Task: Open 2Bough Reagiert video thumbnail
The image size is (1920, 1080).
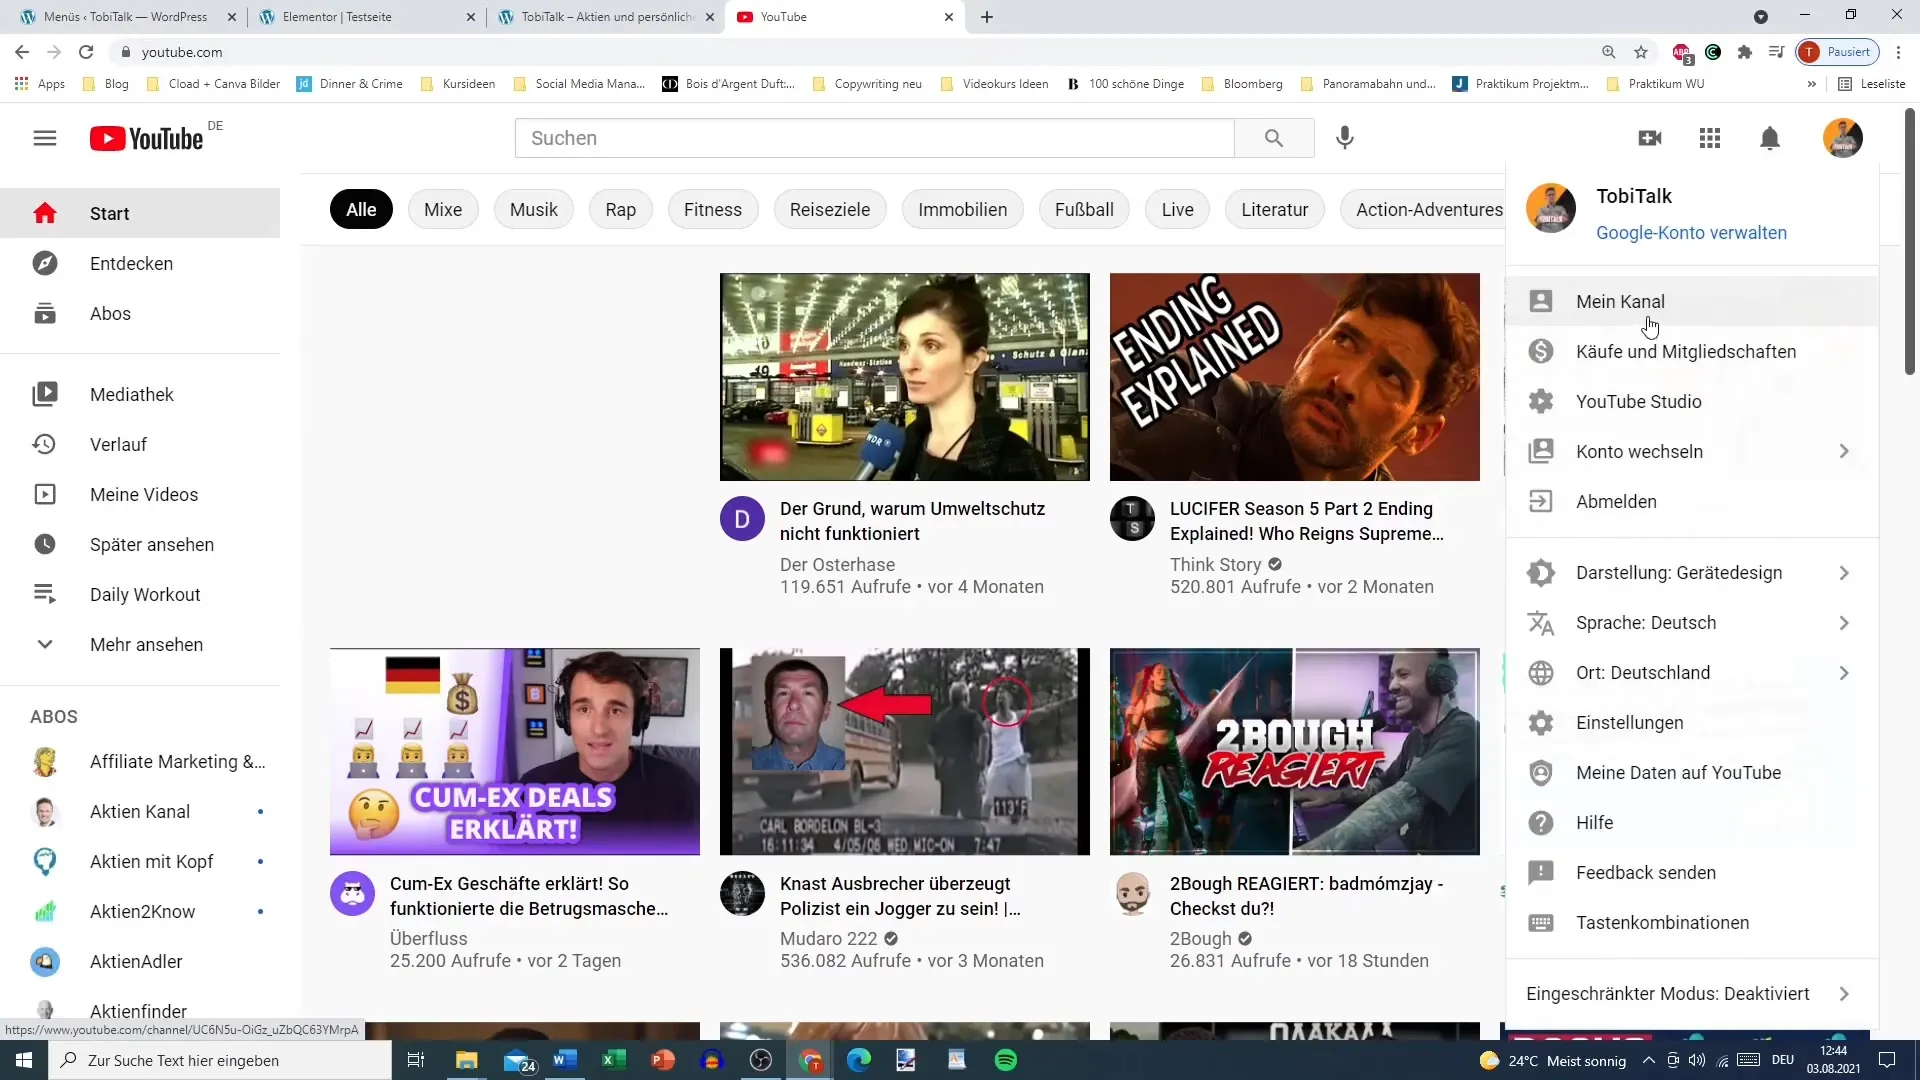Action: pyautogui.click(x=1295, y=751)
